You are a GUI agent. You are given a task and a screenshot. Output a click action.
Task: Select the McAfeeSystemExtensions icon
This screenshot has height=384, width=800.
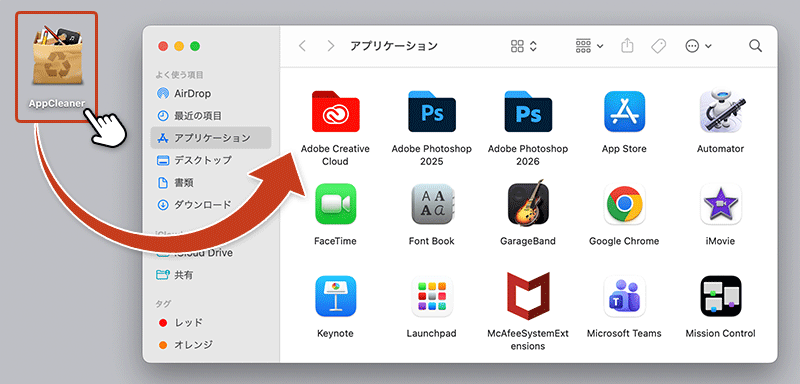pyautogui.click(x=528, y=296)
